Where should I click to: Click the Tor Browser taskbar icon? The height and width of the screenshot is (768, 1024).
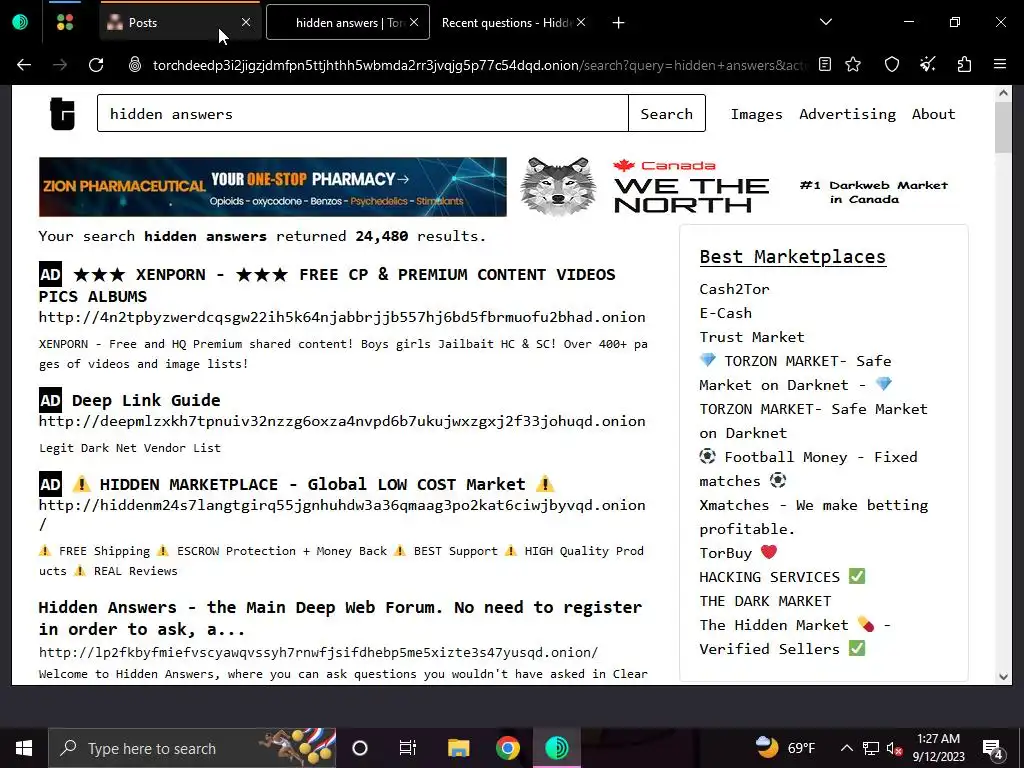(557, 748)
